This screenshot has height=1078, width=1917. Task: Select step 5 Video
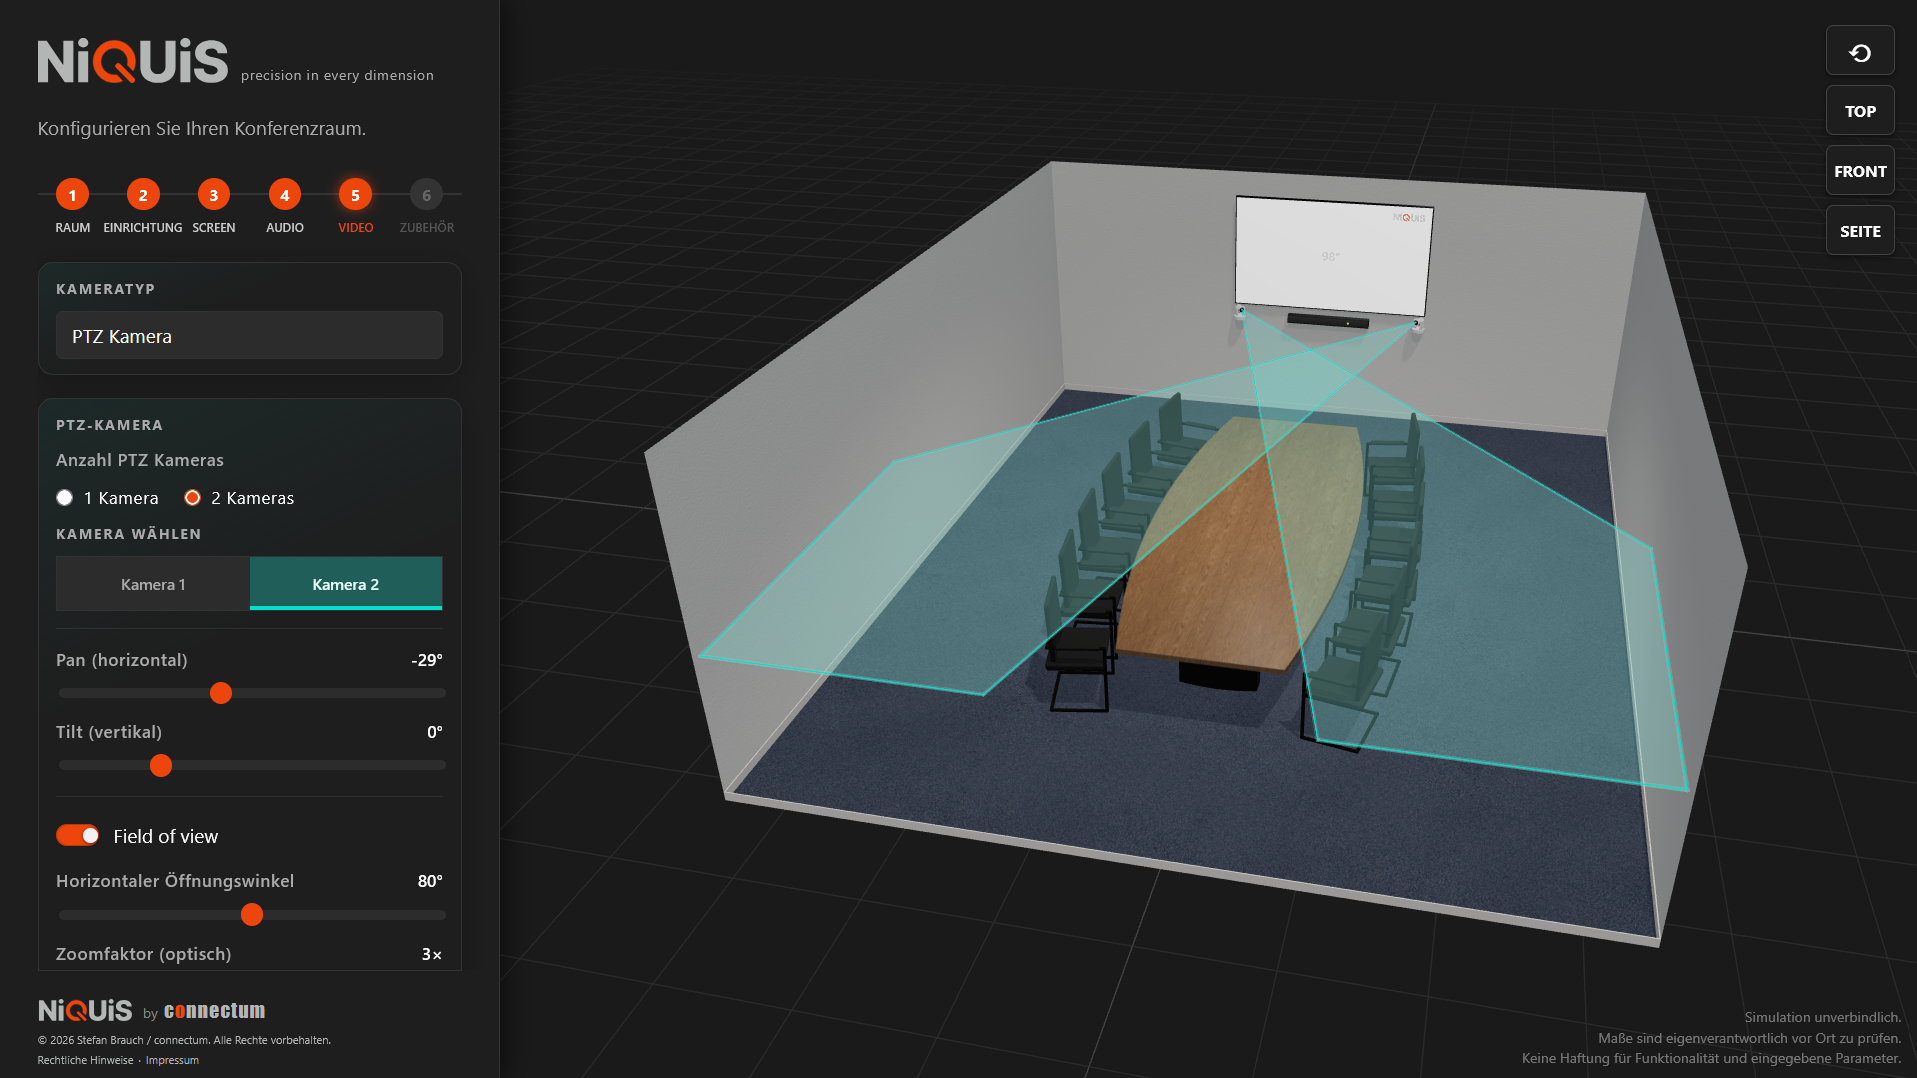(x=355, y=195)
